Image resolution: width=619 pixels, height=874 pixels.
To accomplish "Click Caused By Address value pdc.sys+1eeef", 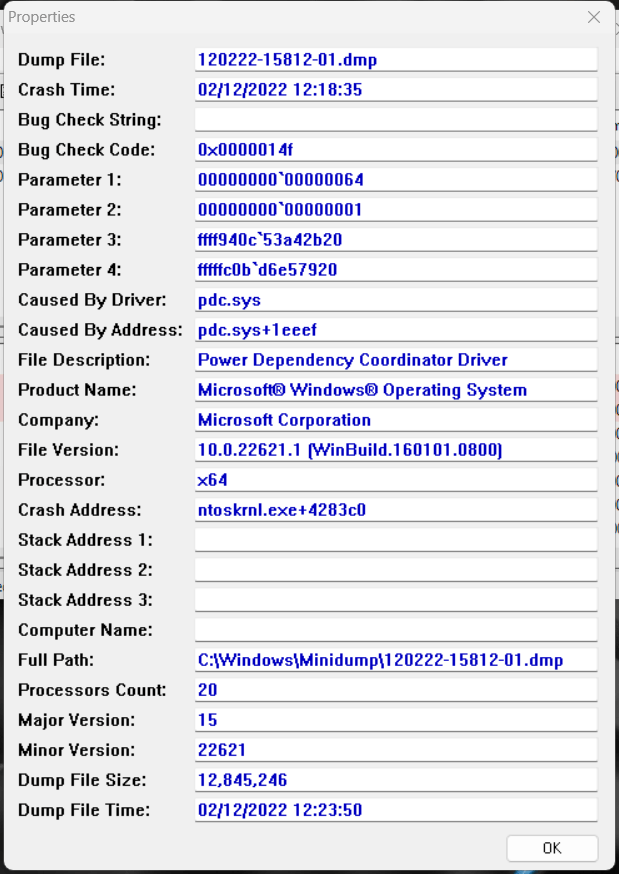I will point(257,330).
